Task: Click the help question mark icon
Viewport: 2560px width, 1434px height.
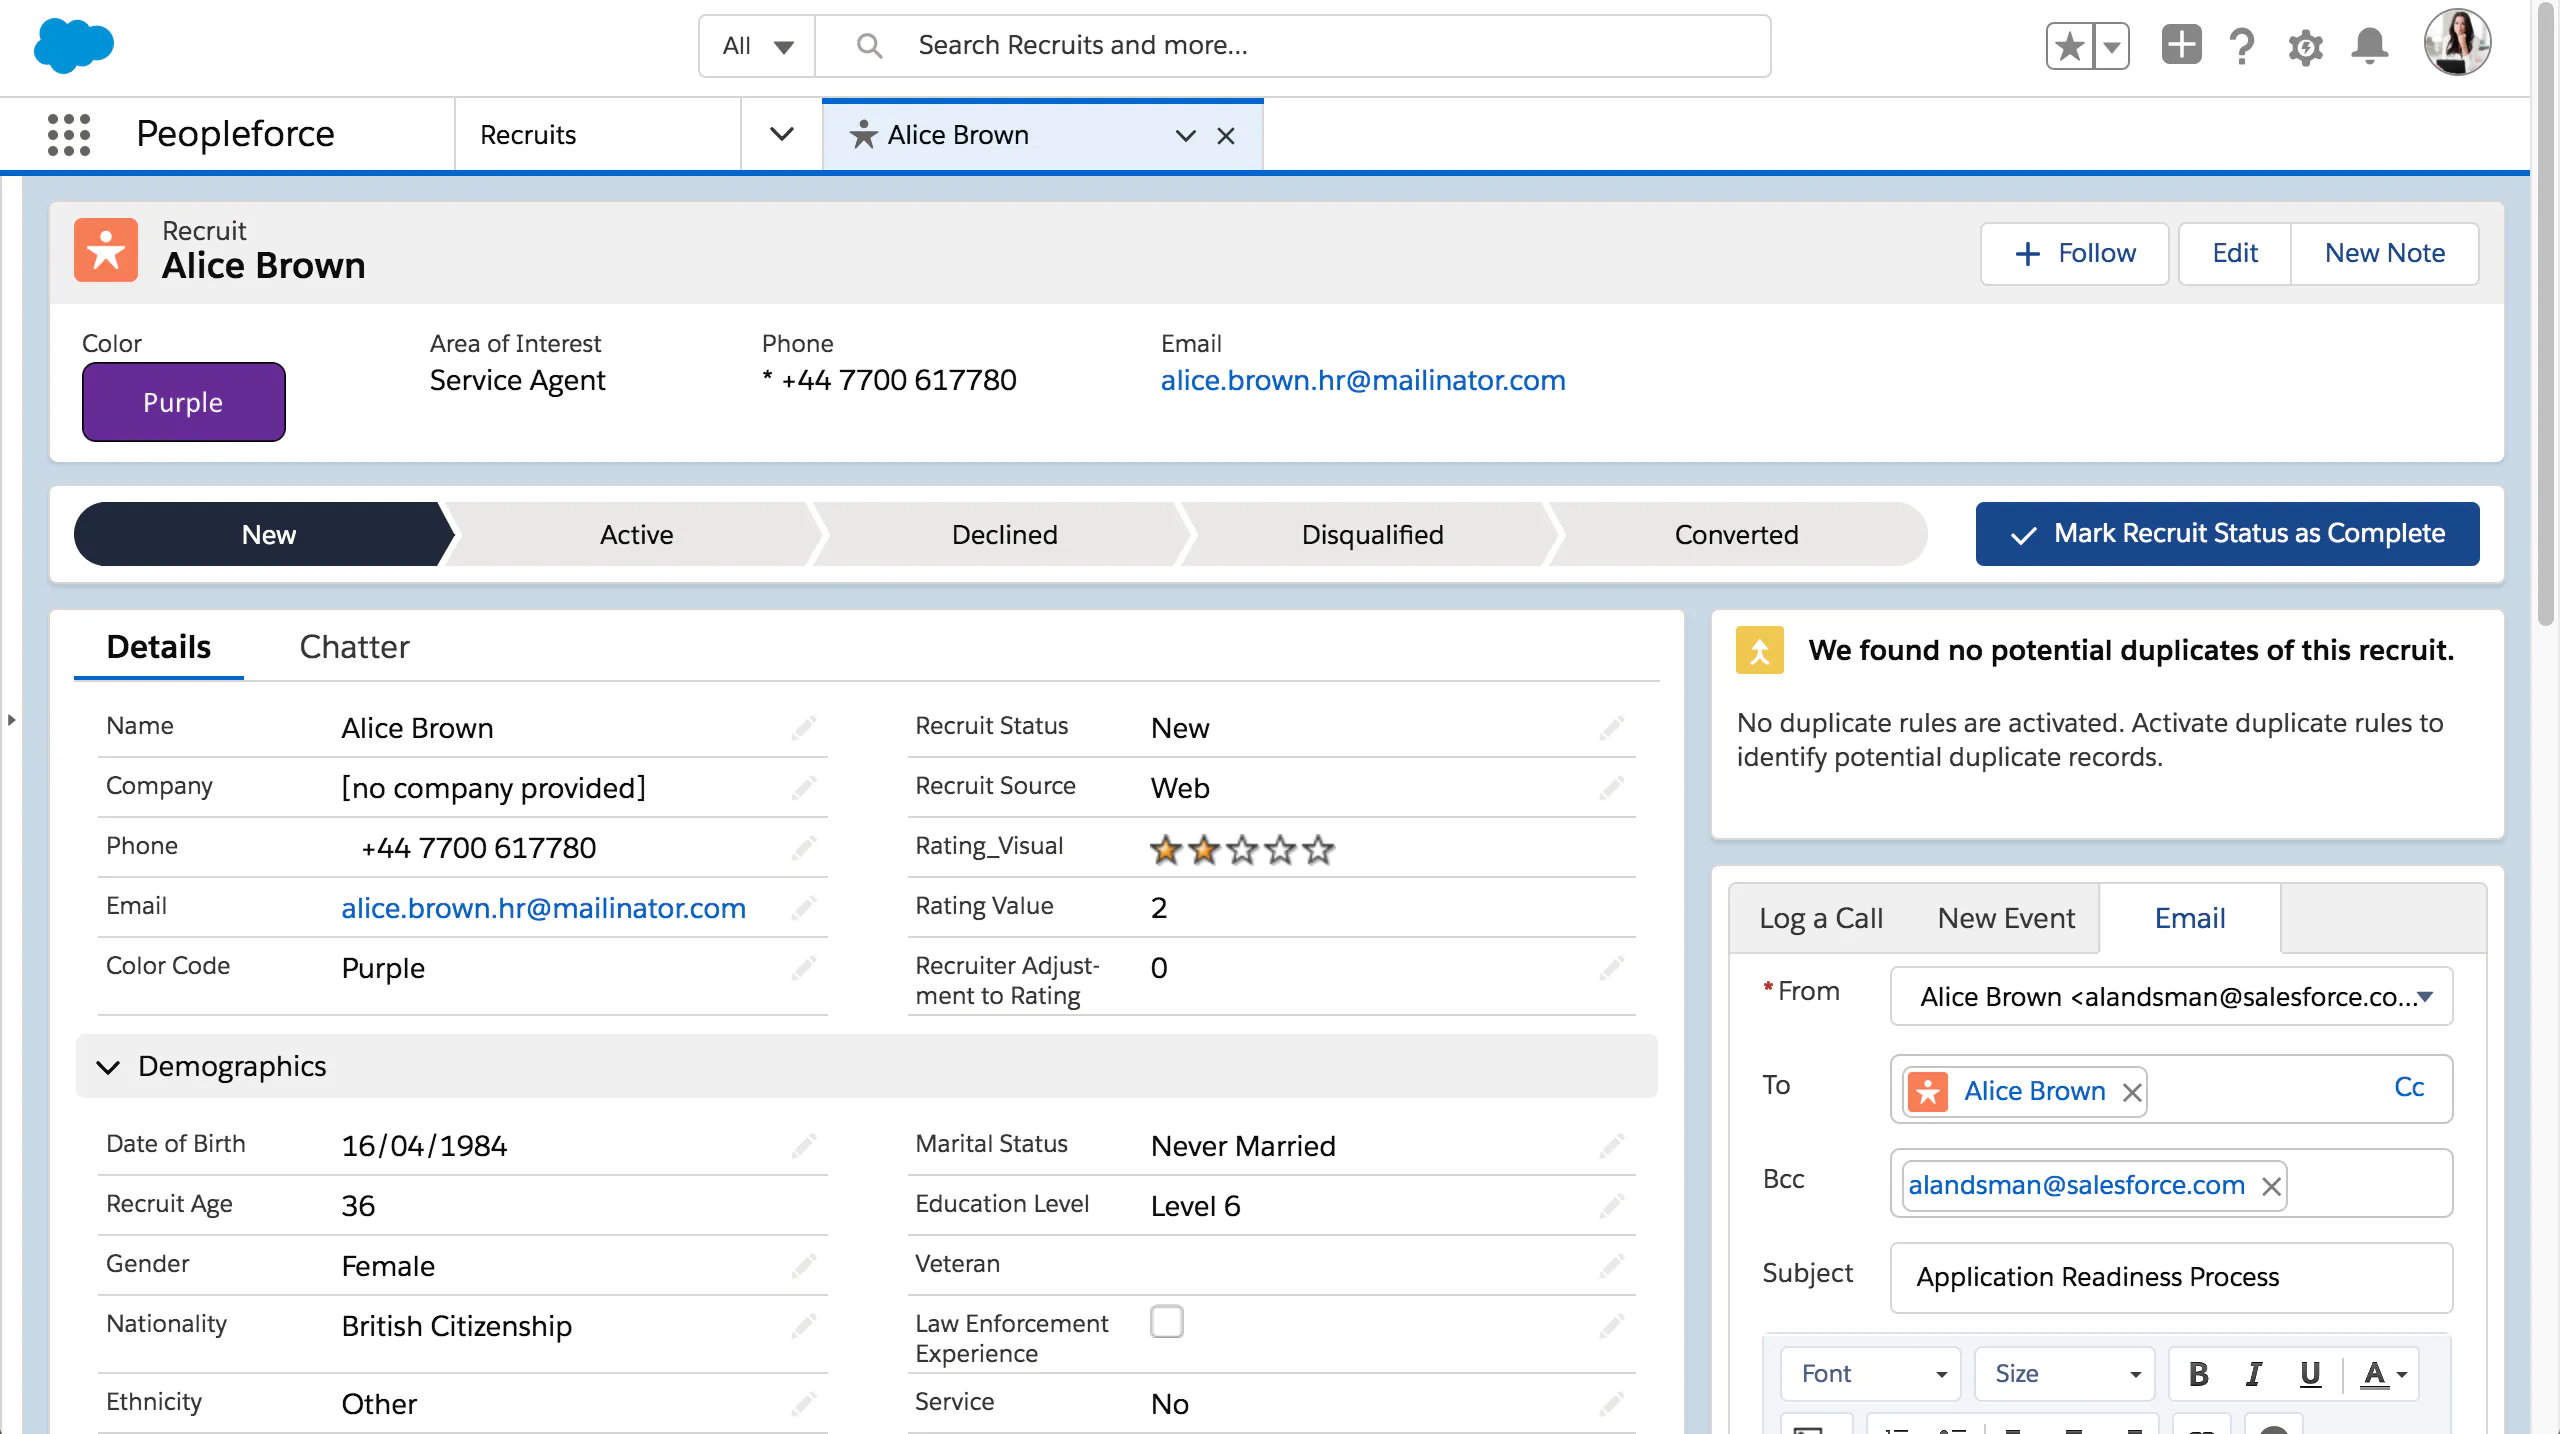Action: pos(2242,46)
